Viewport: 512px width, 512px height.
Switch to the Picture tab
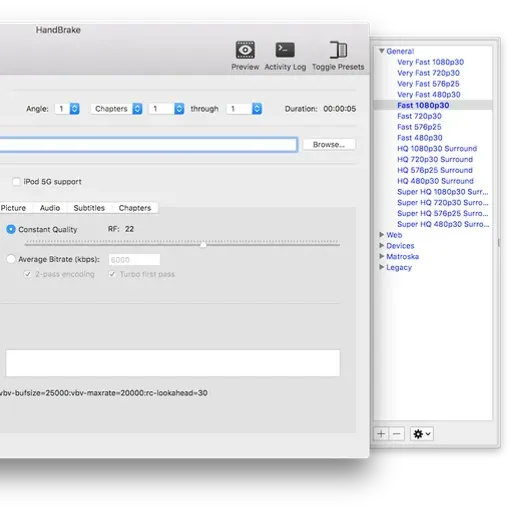point(15,208)
